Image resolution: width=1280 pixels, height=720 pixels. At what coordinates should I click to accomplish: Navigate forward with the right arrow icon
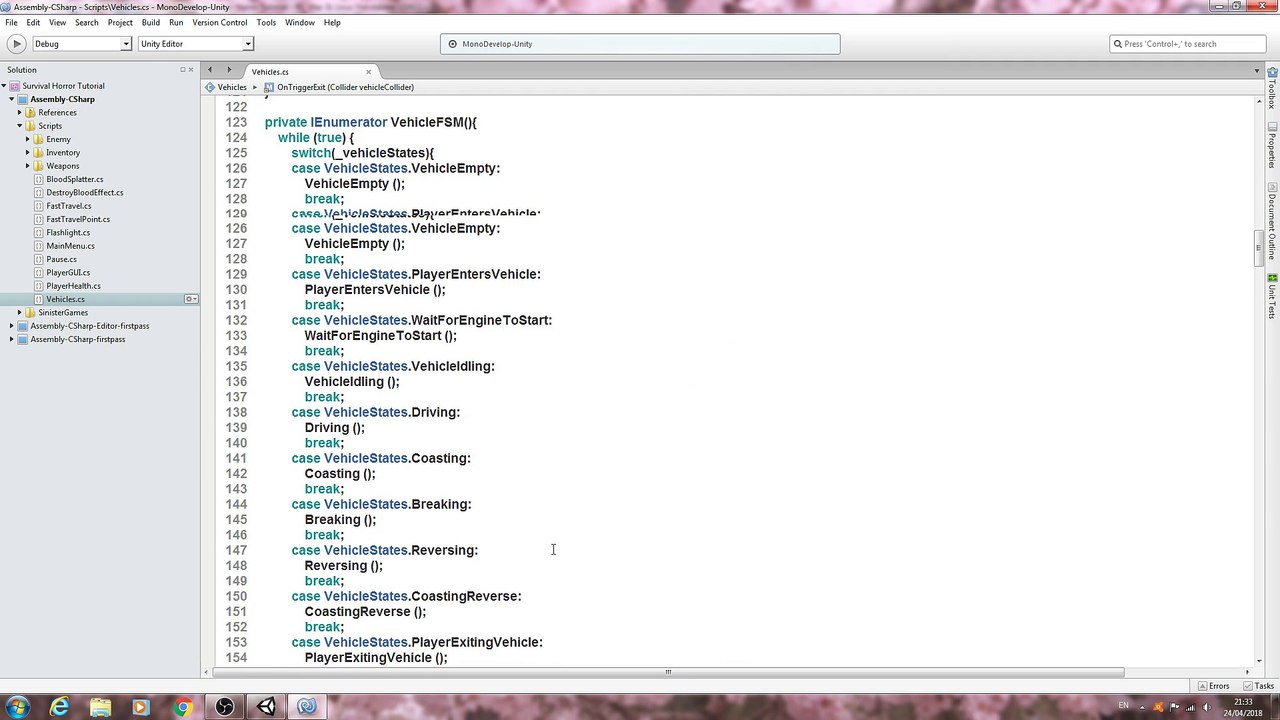229,70
